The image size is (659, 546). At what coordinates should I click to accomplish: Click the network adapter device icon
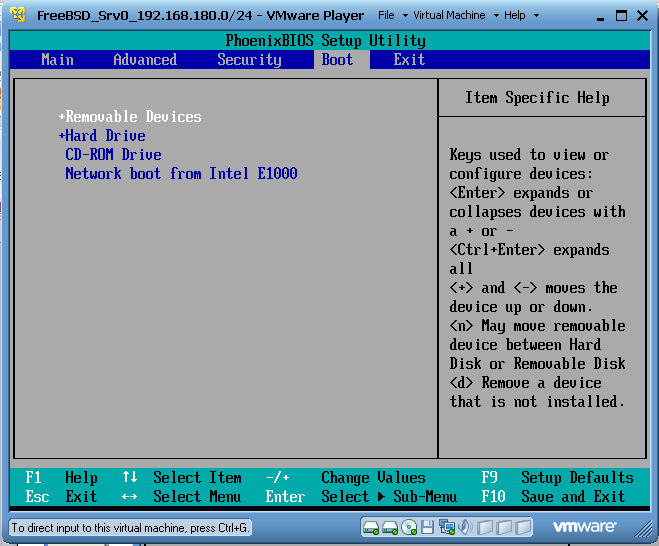point(446,527)
